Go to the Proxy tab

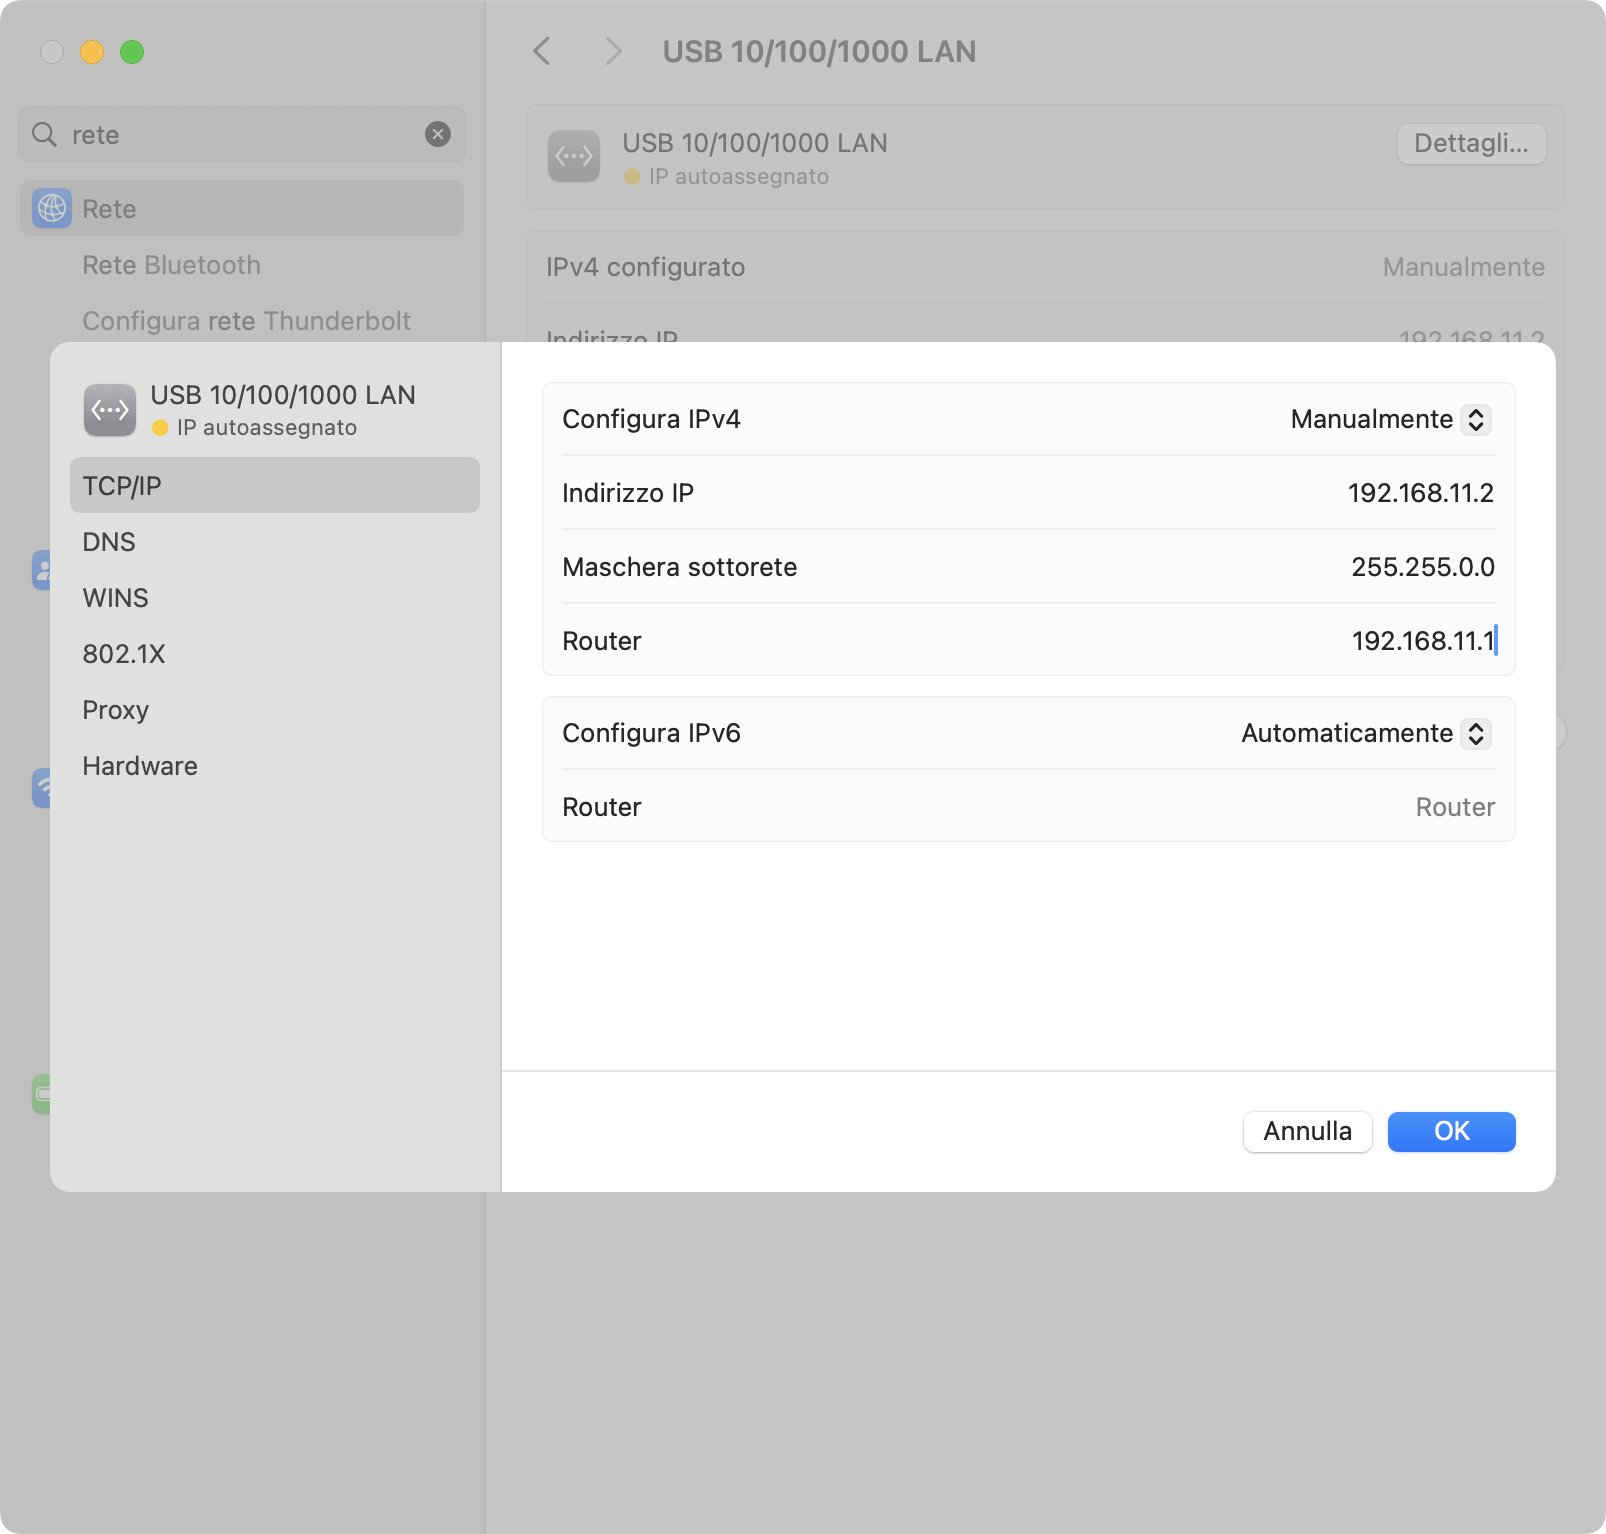[115, 710]
